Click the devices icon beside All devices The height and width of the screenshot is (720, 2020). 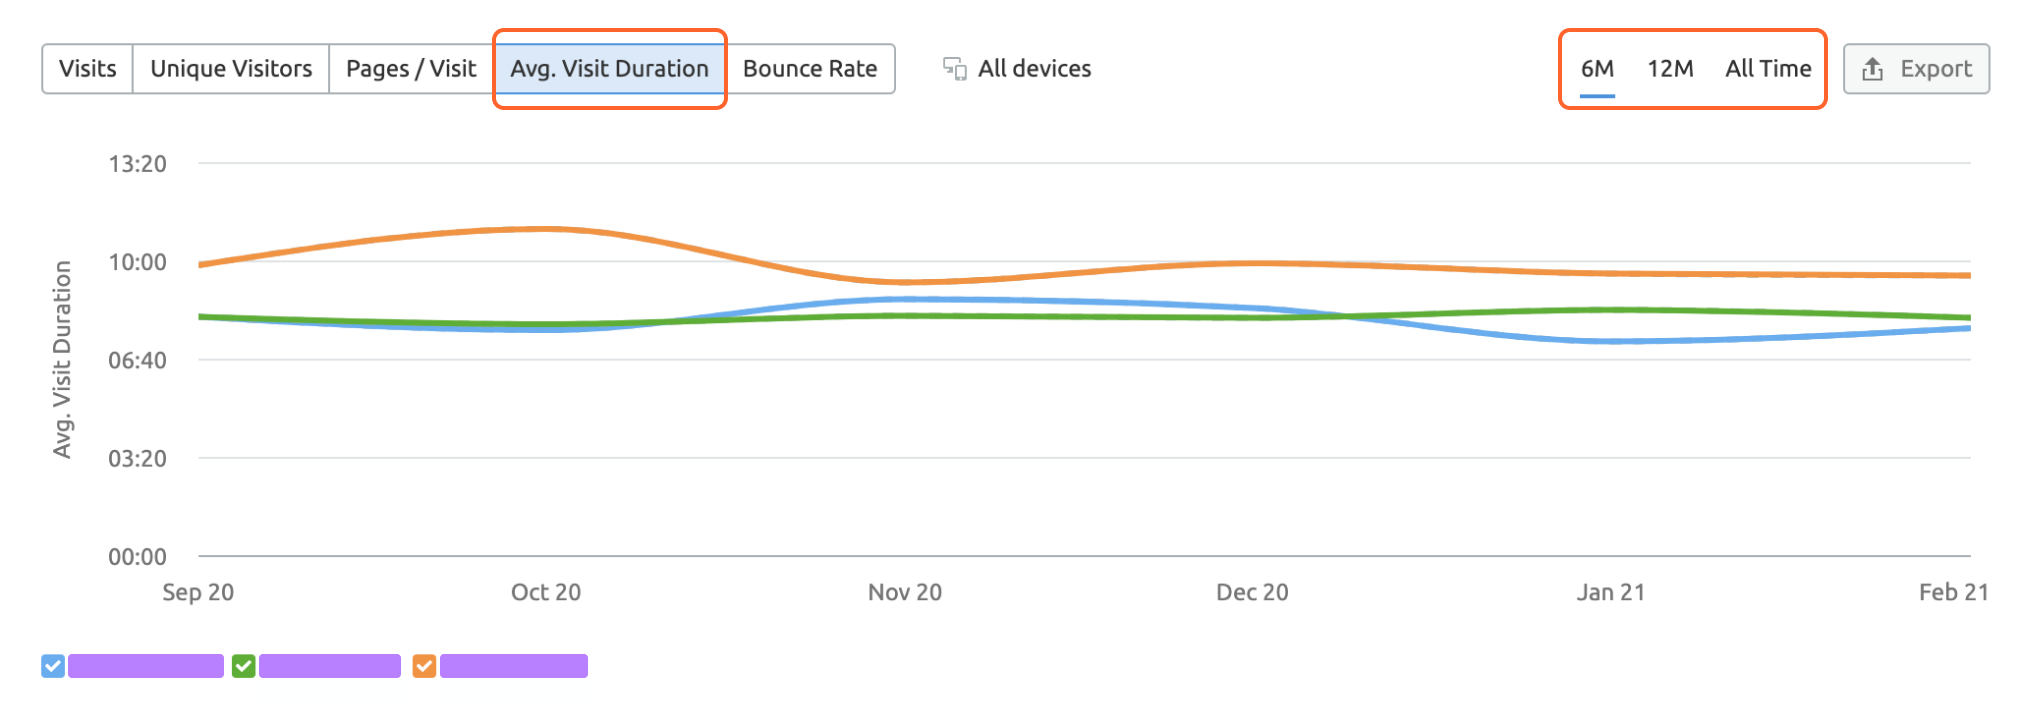click(x=954, y=69)
